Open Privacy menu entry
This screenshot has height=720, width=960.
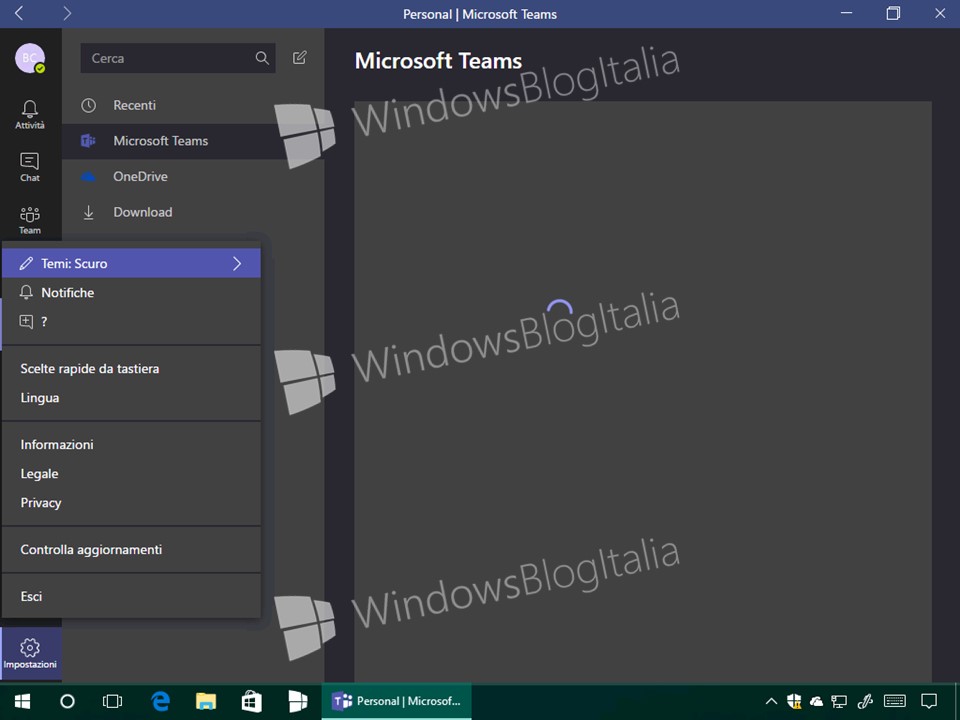click(131, 503)
